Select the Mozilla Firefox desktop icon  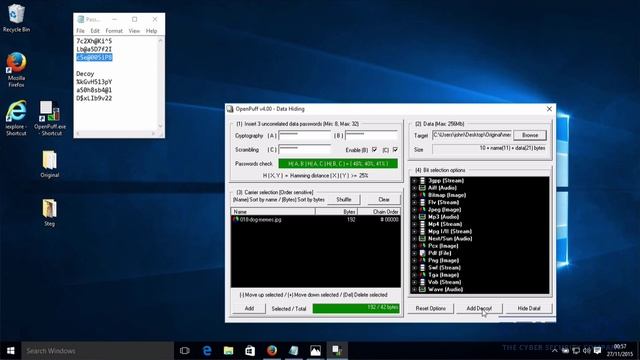(16, 69)
